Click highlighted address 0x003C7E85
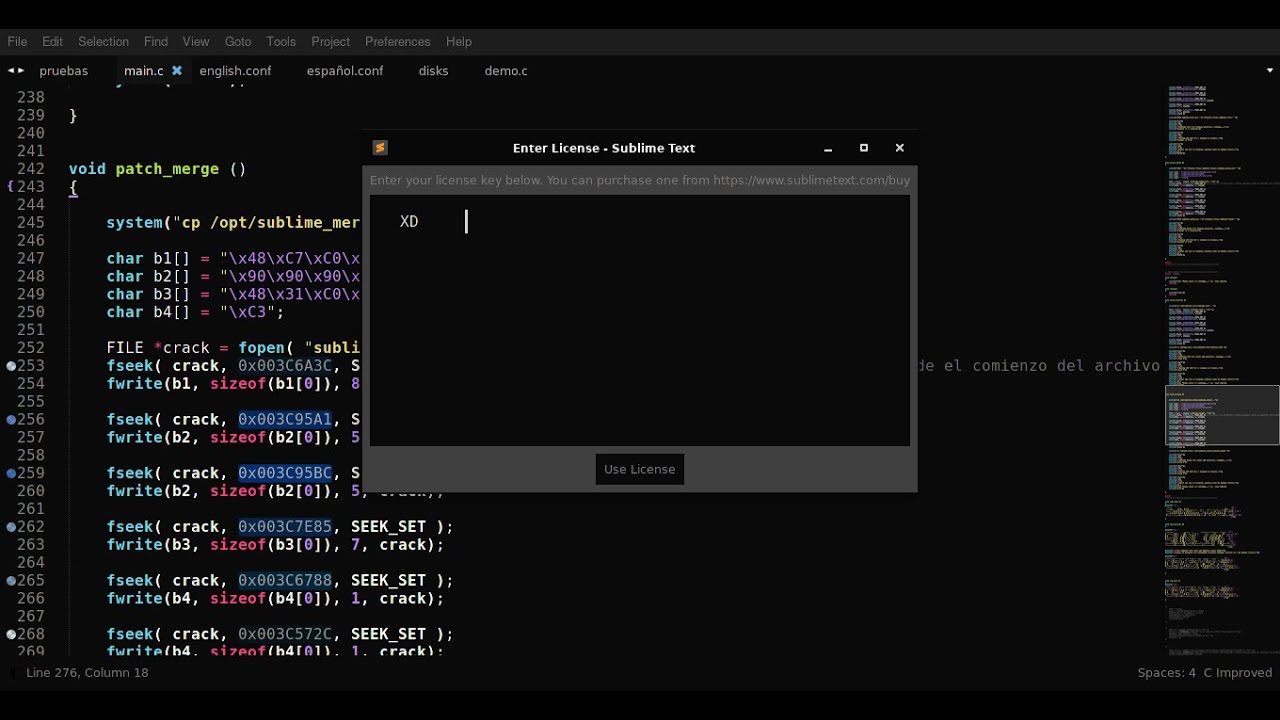The height and width of the screenshot is (720, 1280). 285,527
